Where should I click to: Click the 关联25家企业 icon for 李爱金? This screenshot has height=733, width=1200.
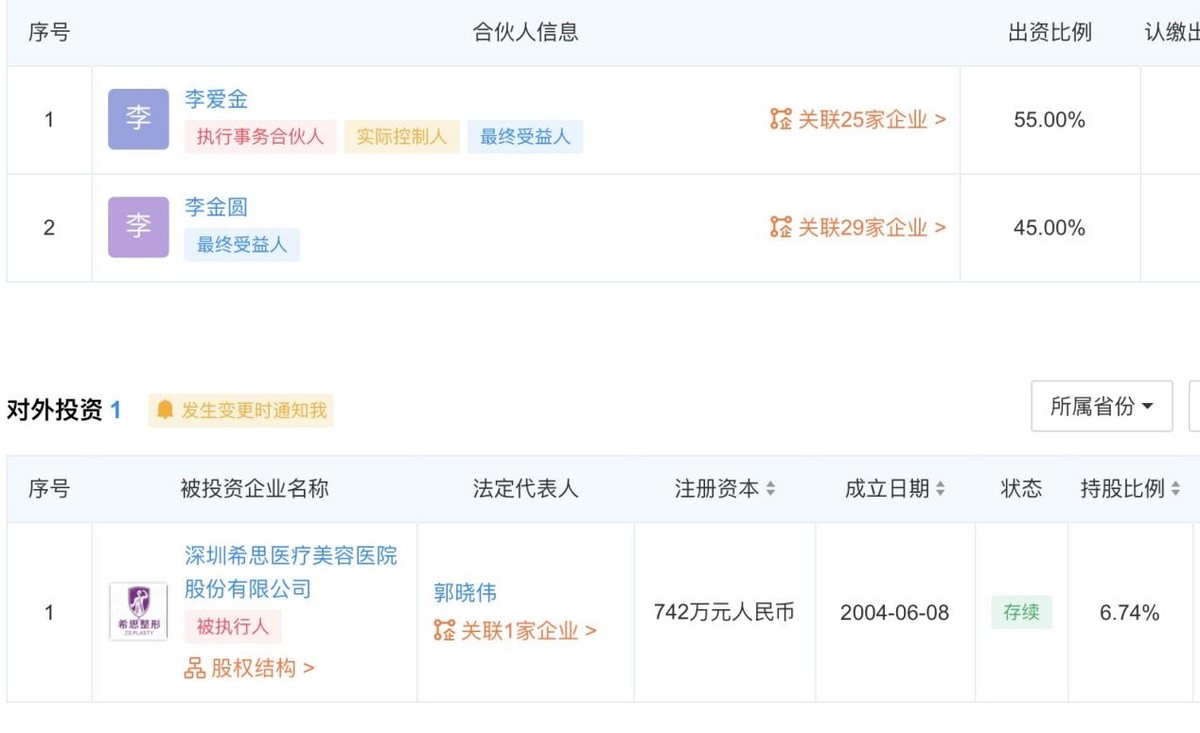coord(779,119)
